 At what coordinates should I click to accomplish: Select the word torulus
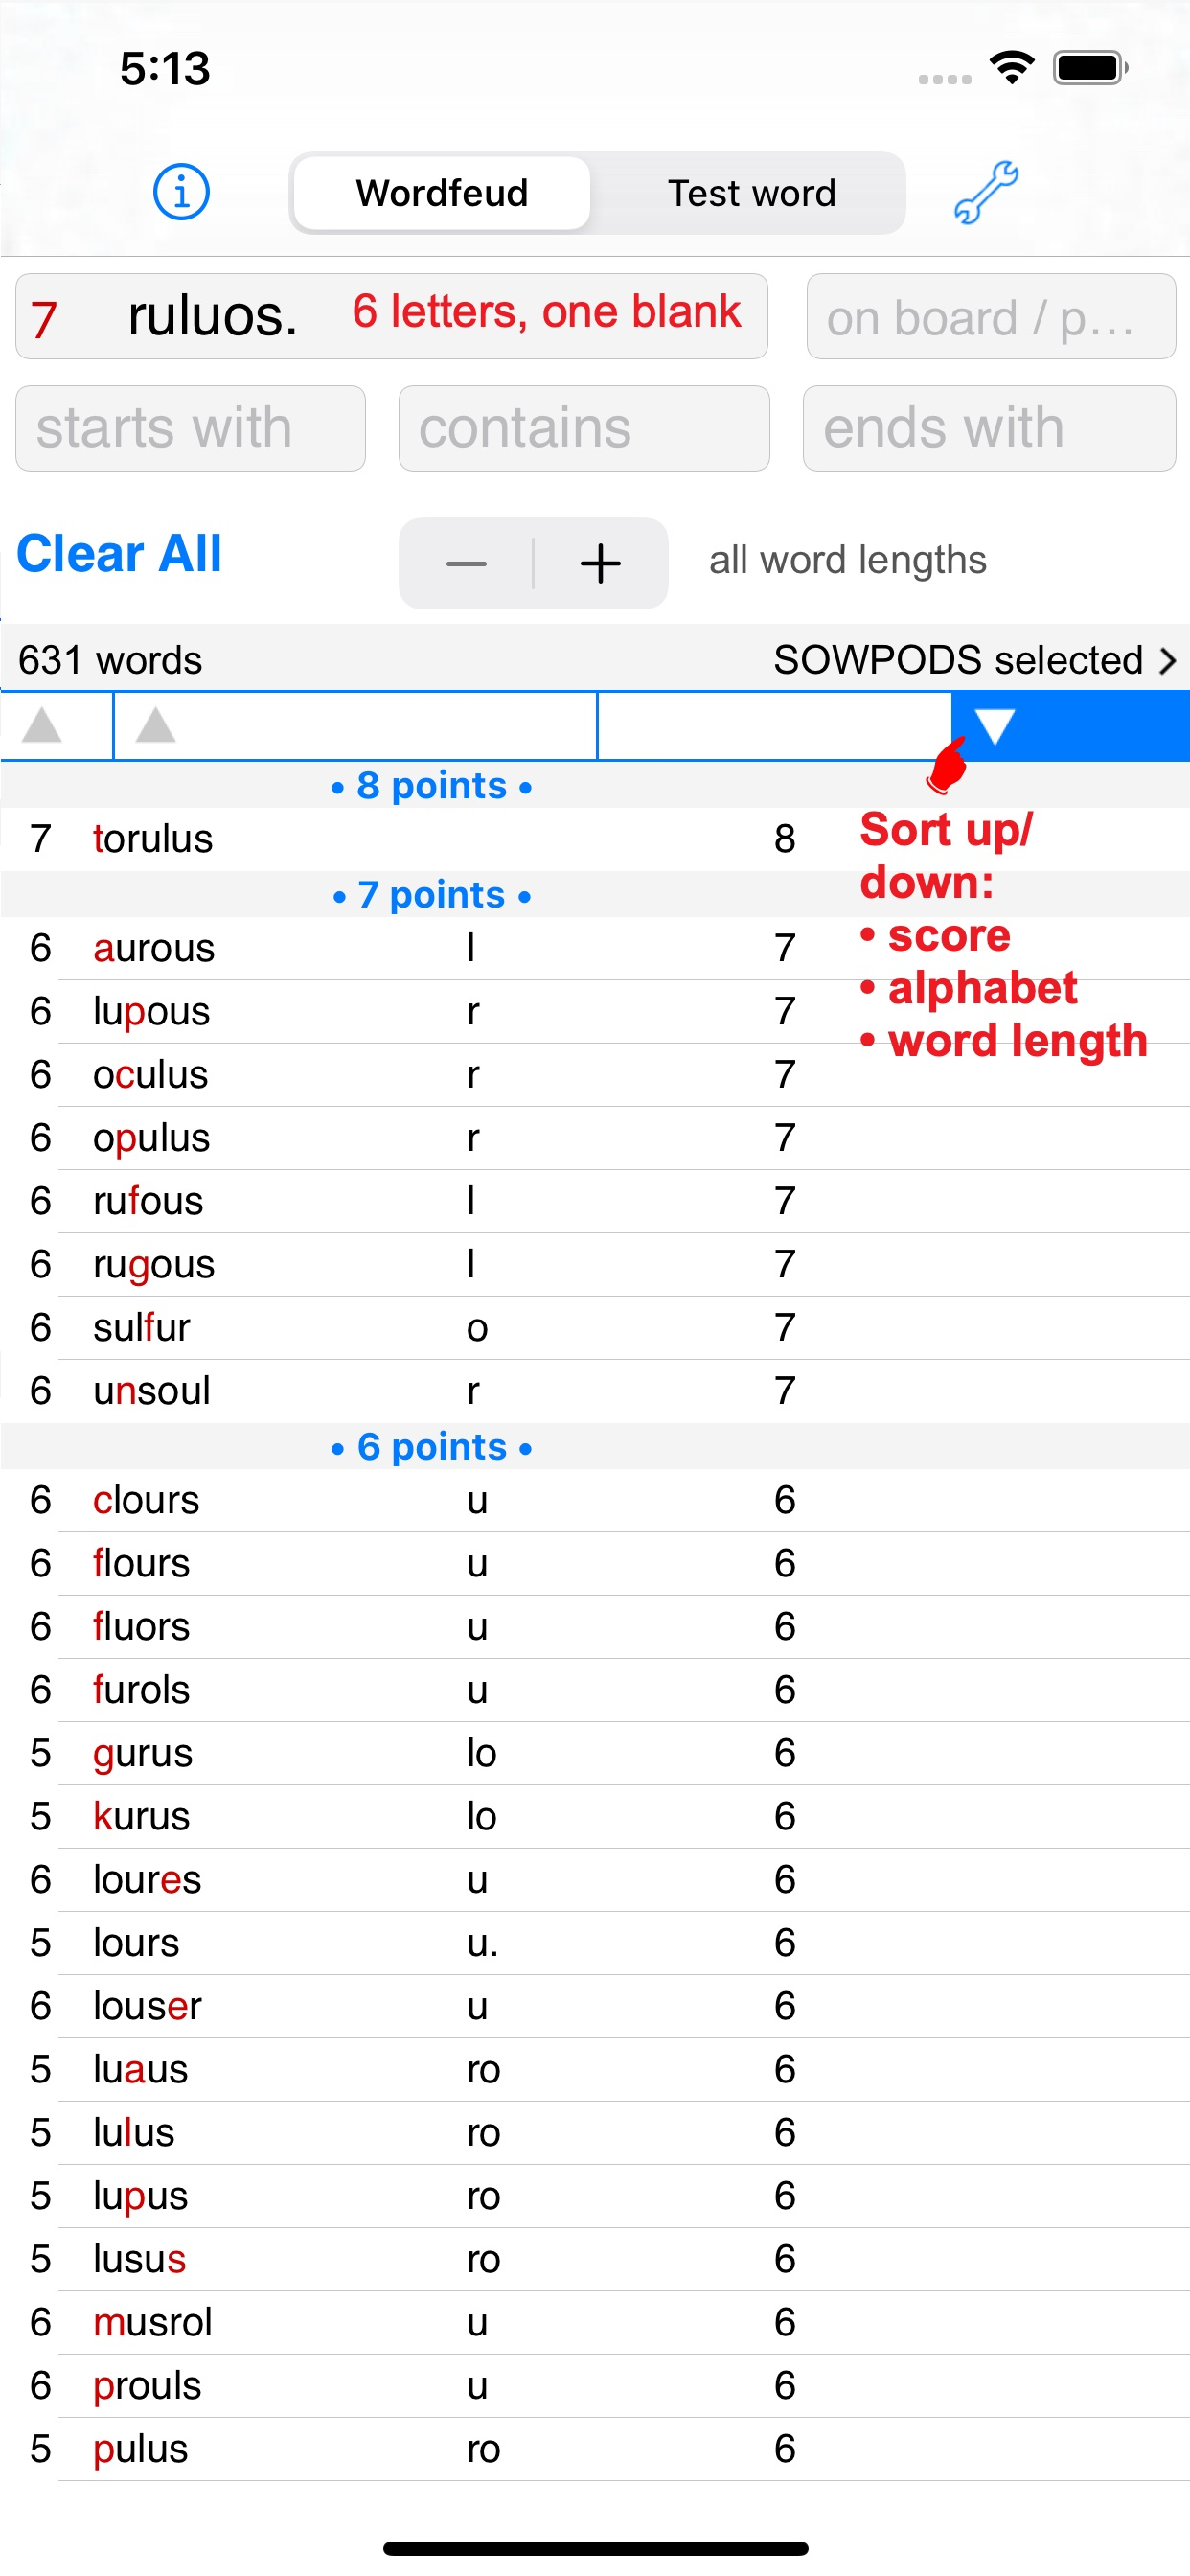[x=153, y=839]
